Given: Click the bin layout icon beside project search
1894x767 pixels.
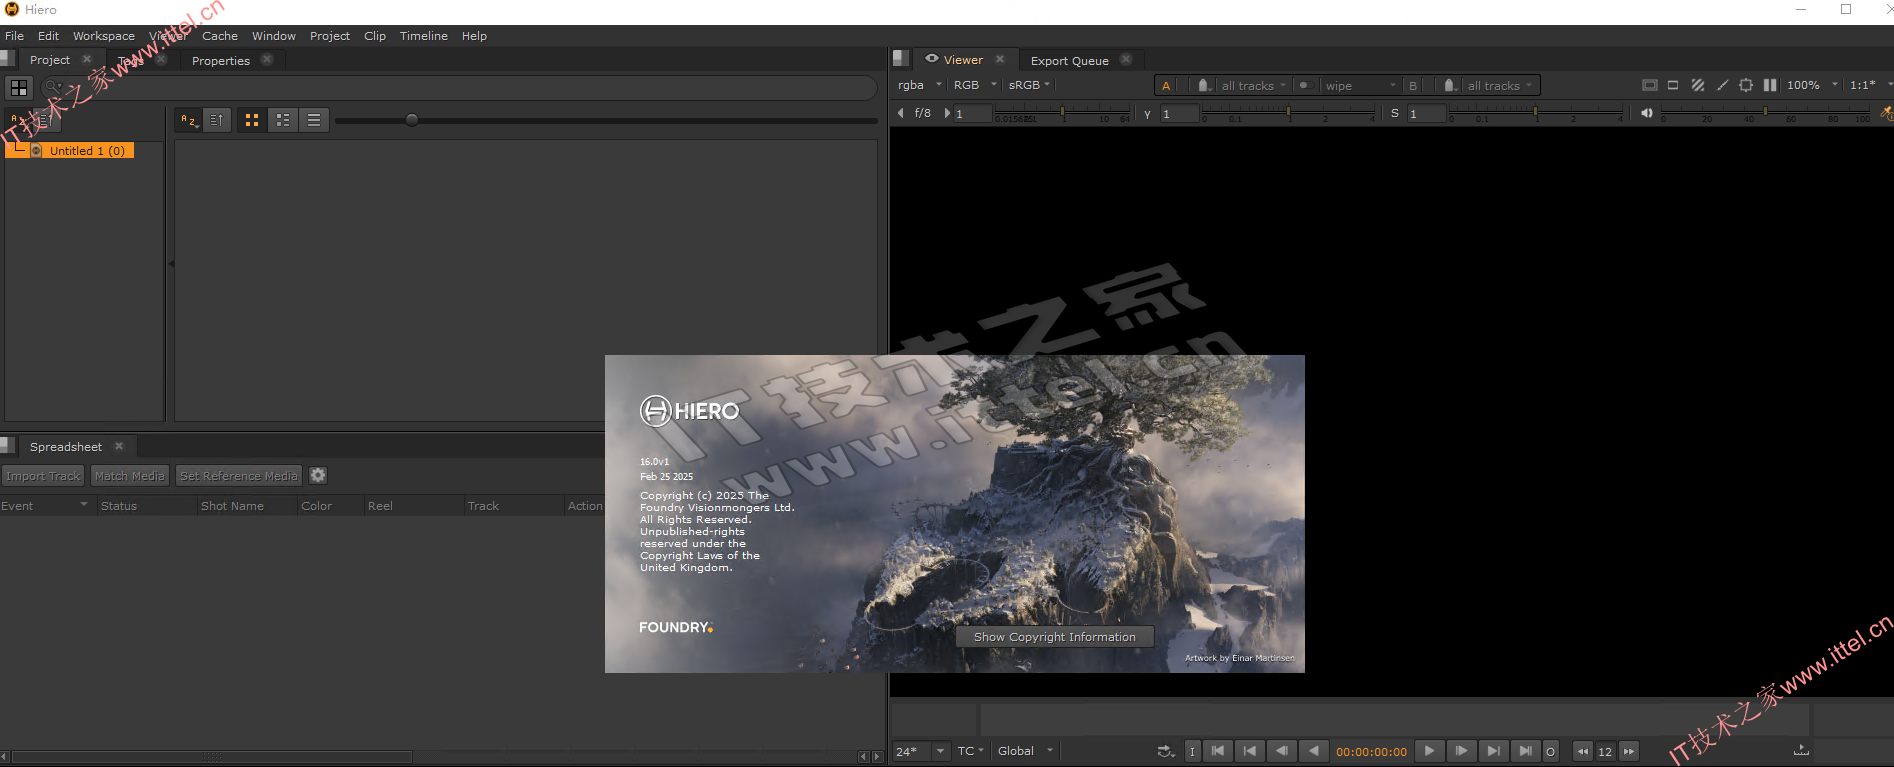Looking at the screenshot, I should point(19,88).
